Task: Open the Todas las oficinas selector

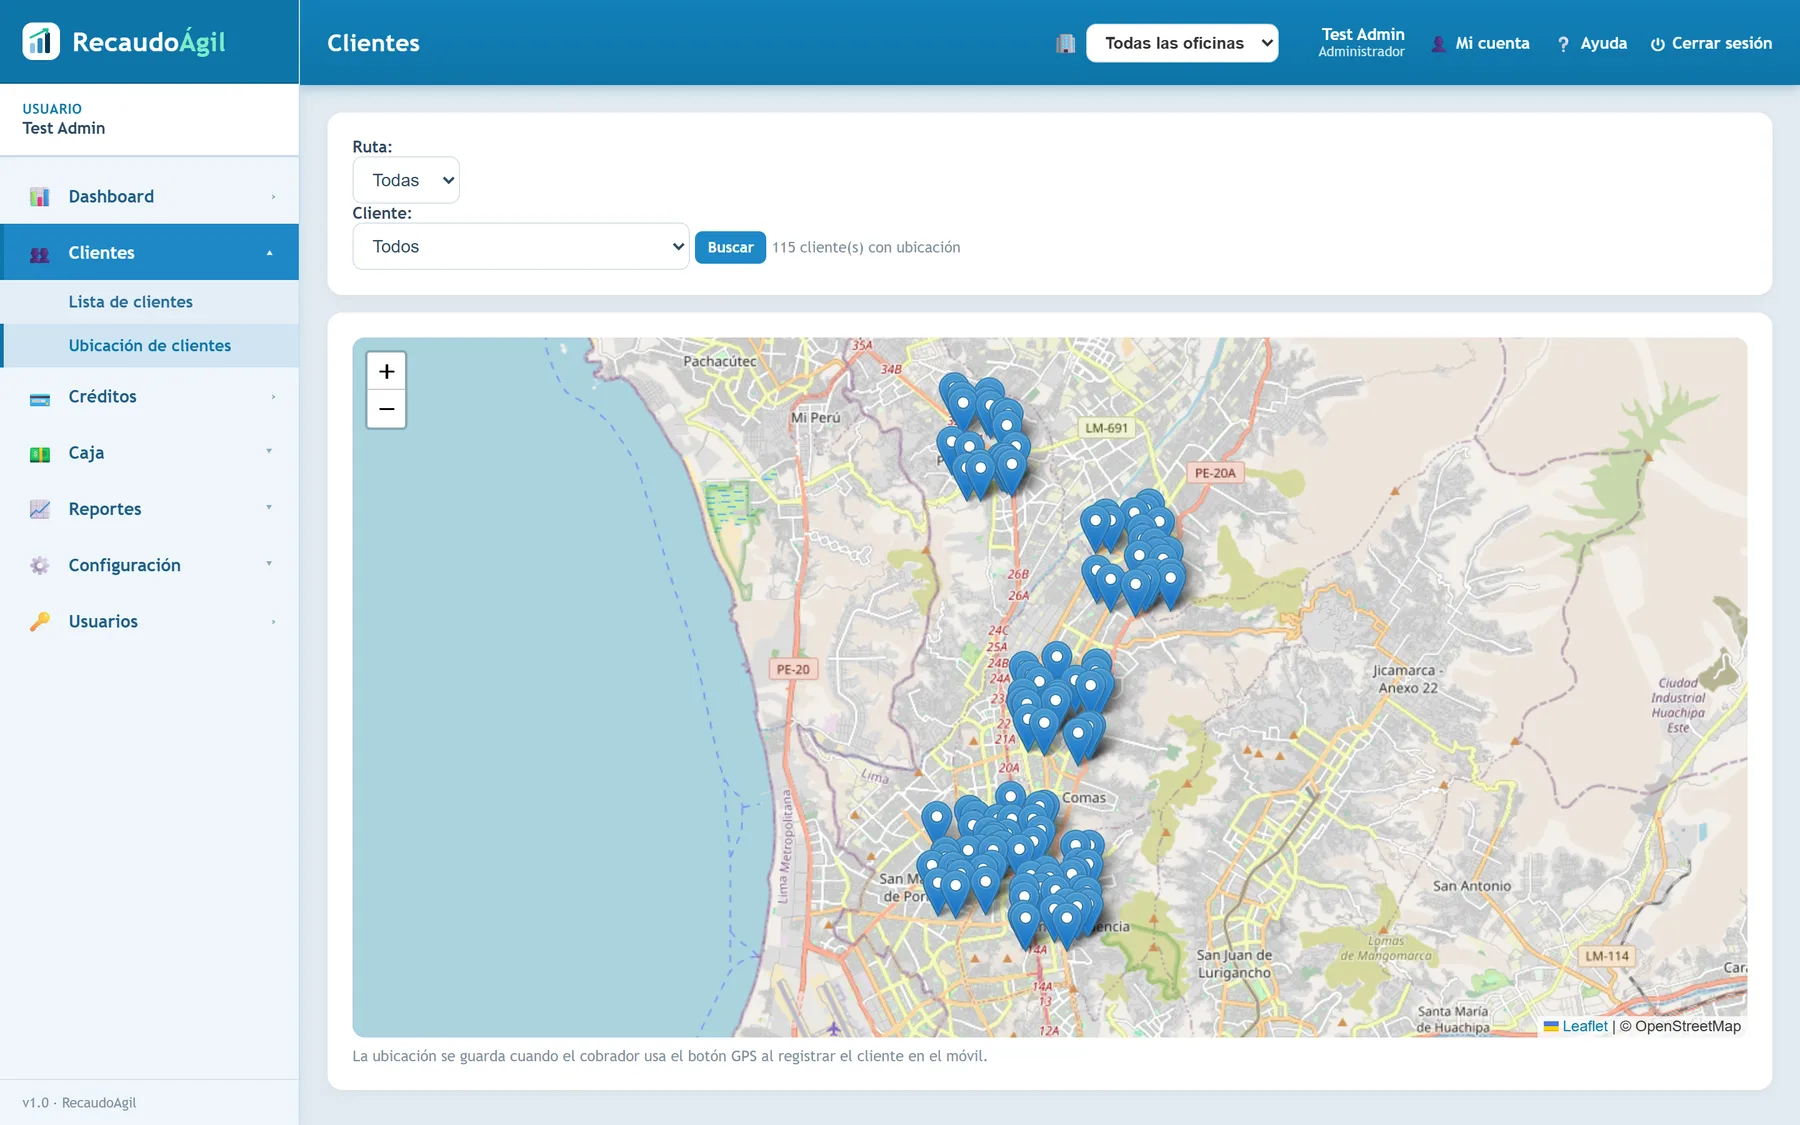Action: click(1182, 43)
